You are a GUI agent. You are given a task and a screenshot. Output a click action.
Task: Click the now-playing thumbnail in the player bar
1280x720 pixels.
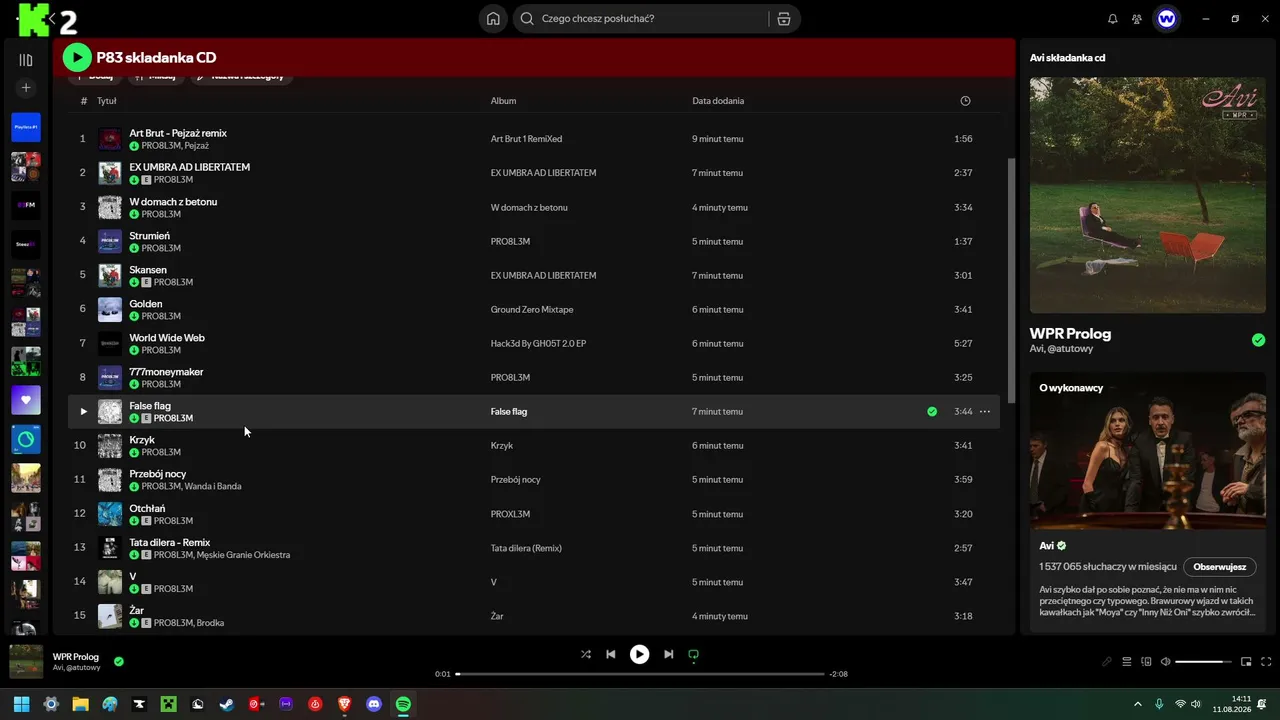tap(26, 661)
